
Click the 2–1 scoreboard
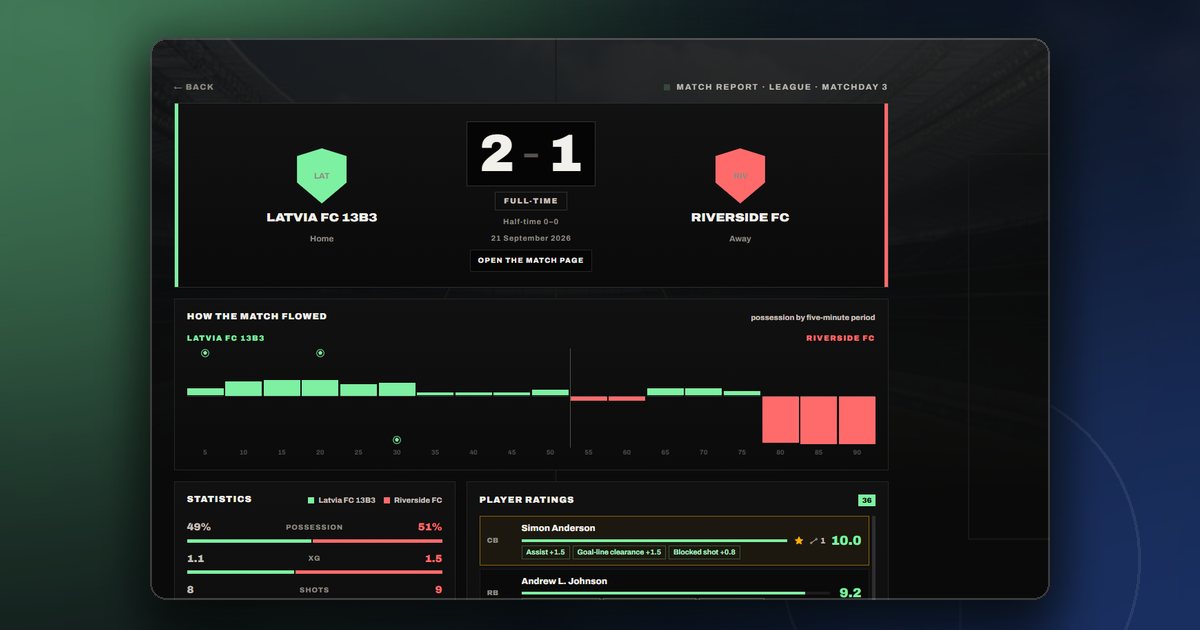pos(531,154)
